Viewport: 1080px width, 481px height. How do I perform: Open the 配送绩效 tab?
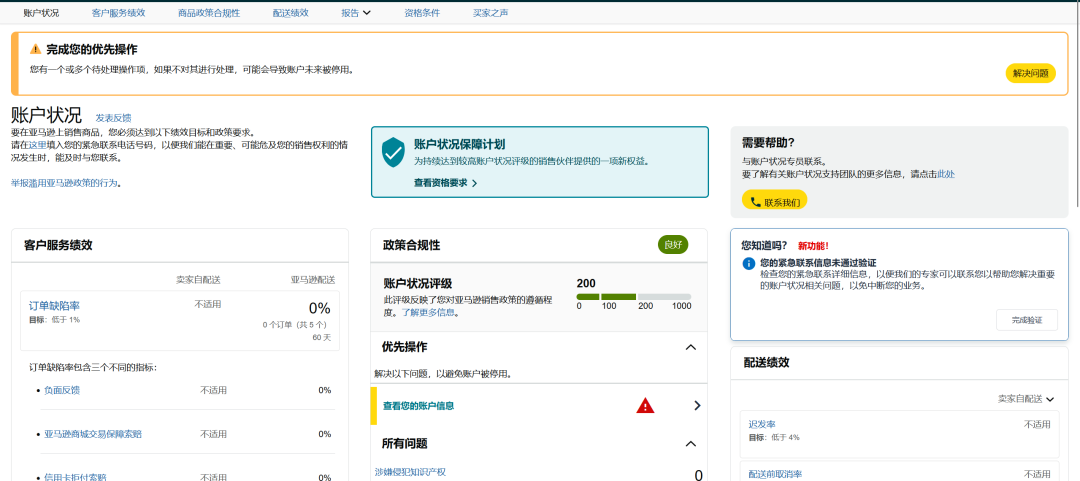[290, 12]
